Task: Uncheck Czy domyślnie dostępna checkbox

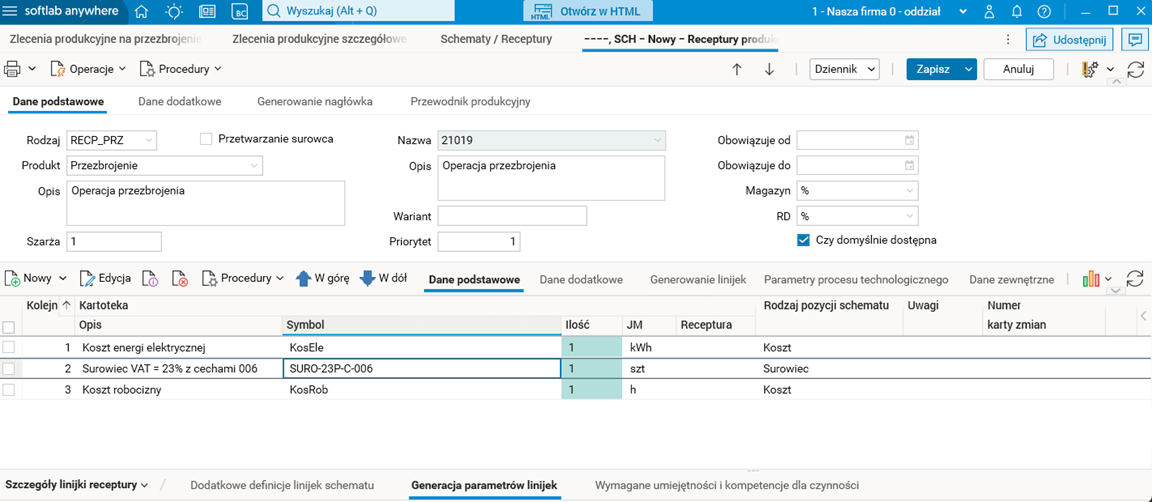Action: pos(803,240)
